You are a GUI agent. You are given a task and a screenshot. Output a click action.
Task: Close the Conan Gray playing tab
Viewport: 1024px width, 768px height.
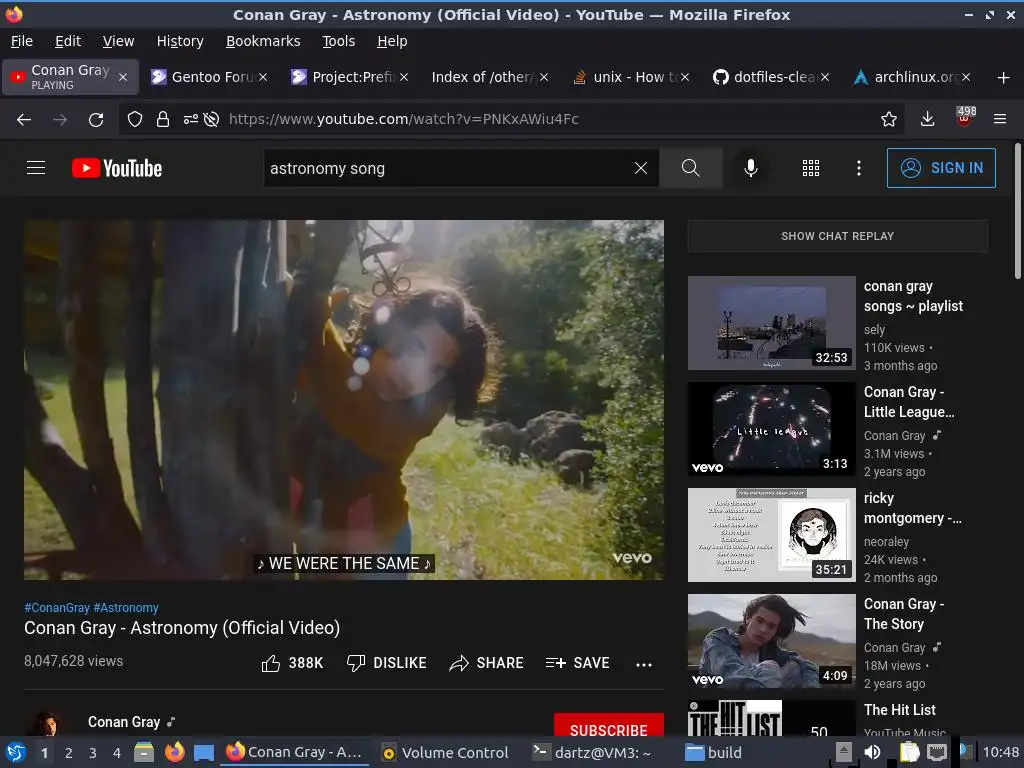tap(123, 77)
